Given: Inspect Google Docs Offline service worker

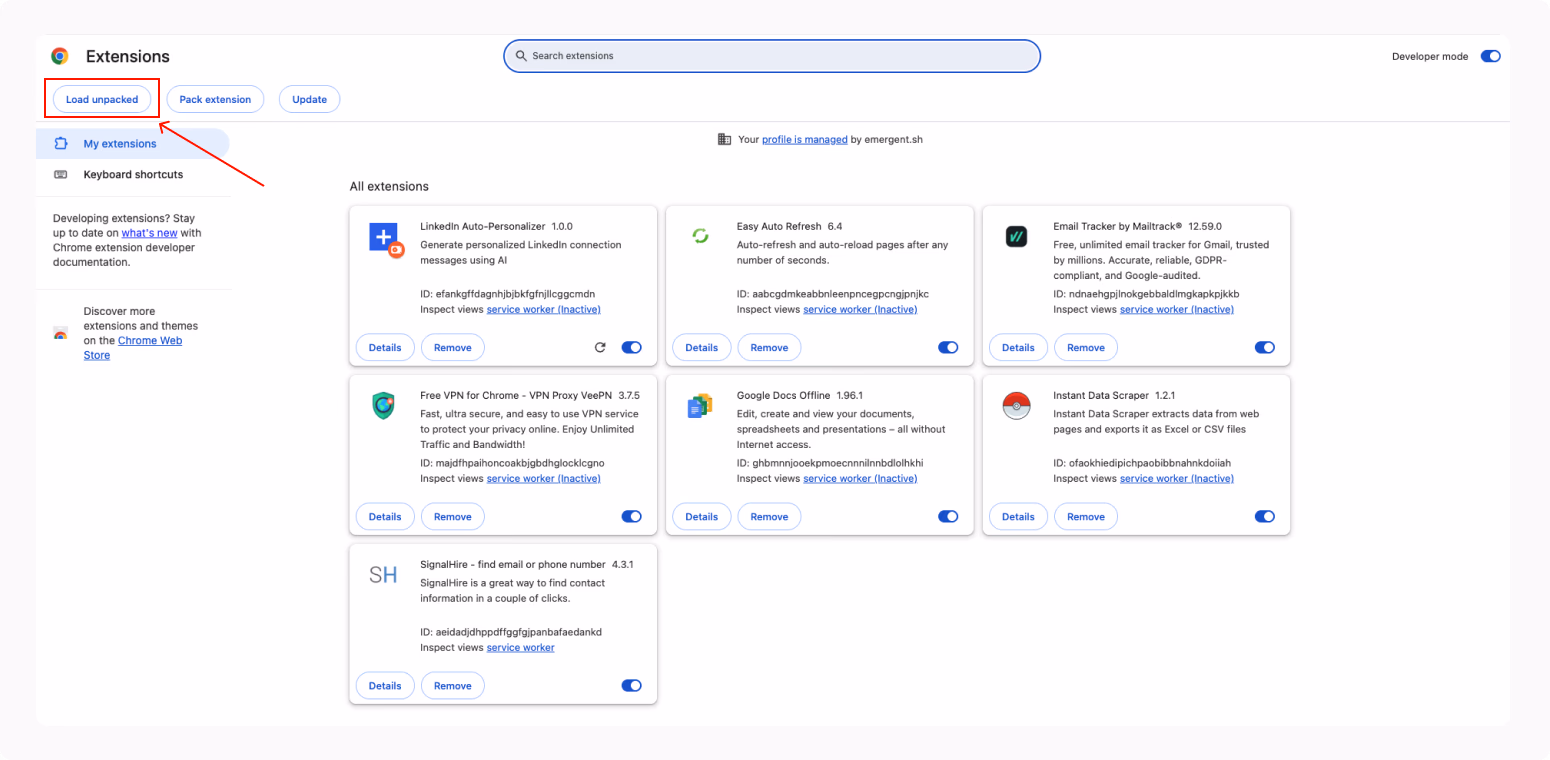Looking at the screenshot, I should [x=860, y=478].
